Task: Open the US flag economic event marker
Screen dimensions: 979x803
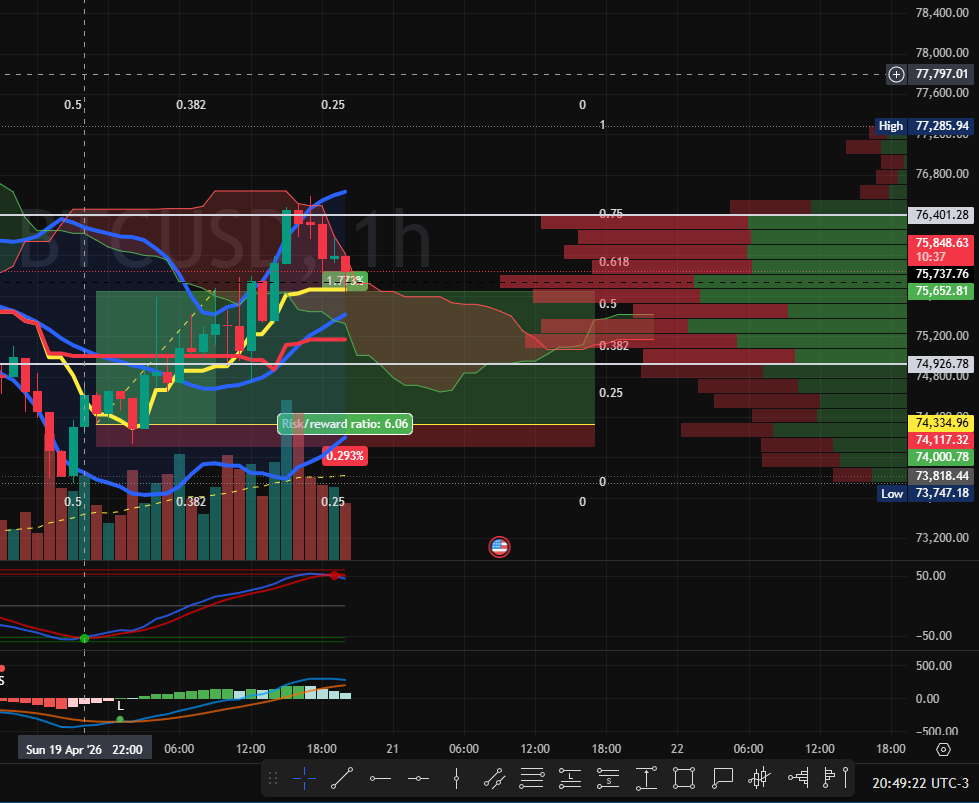Action: [499, 547]
